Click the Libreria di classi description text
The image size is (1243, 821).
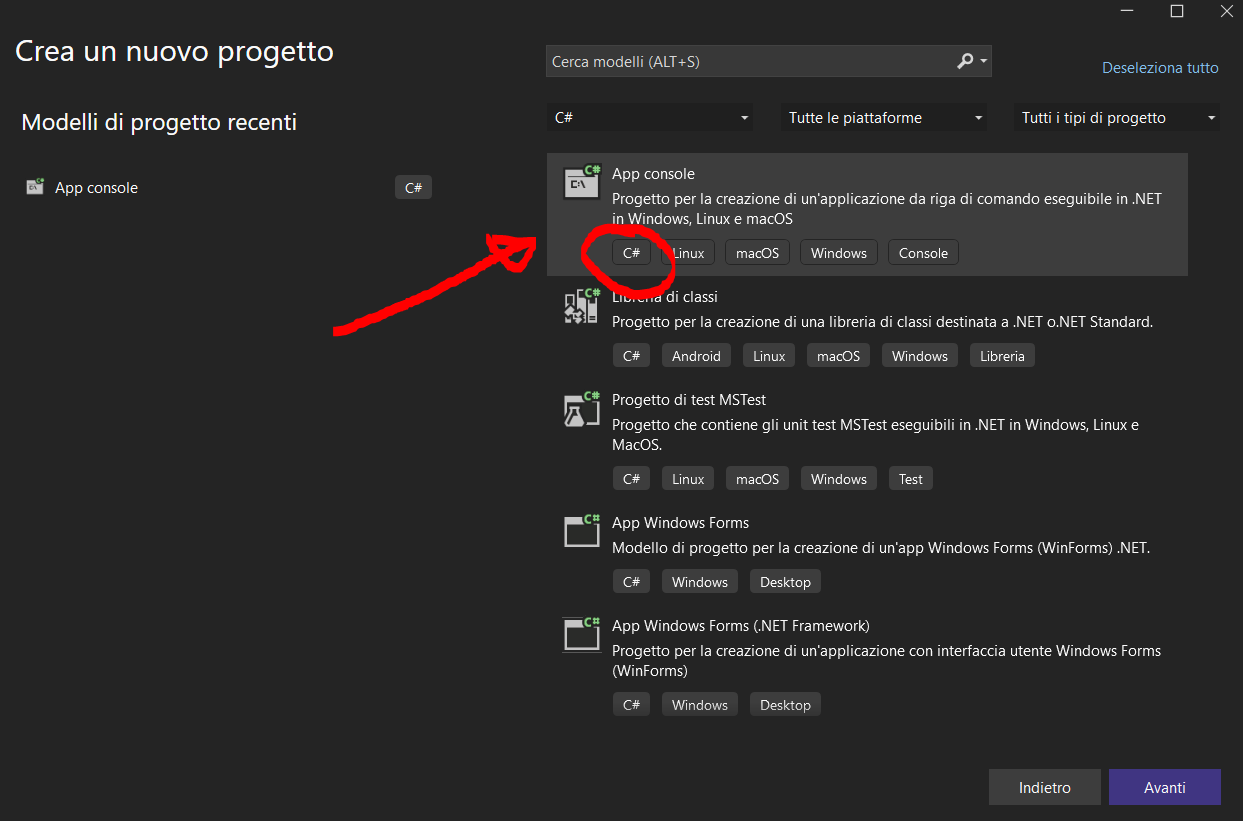point(882,322)
